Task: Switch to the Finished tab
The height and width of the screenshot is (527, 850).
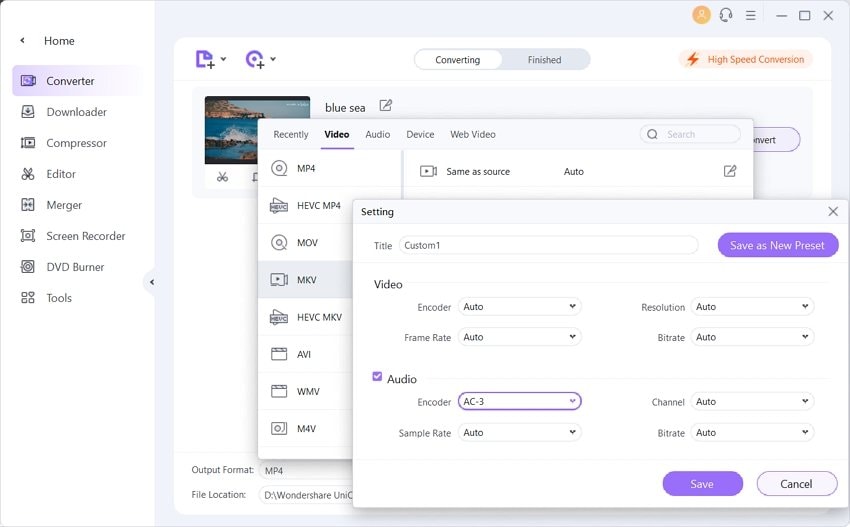Action: pyautogui.click(x=544, y=60)
